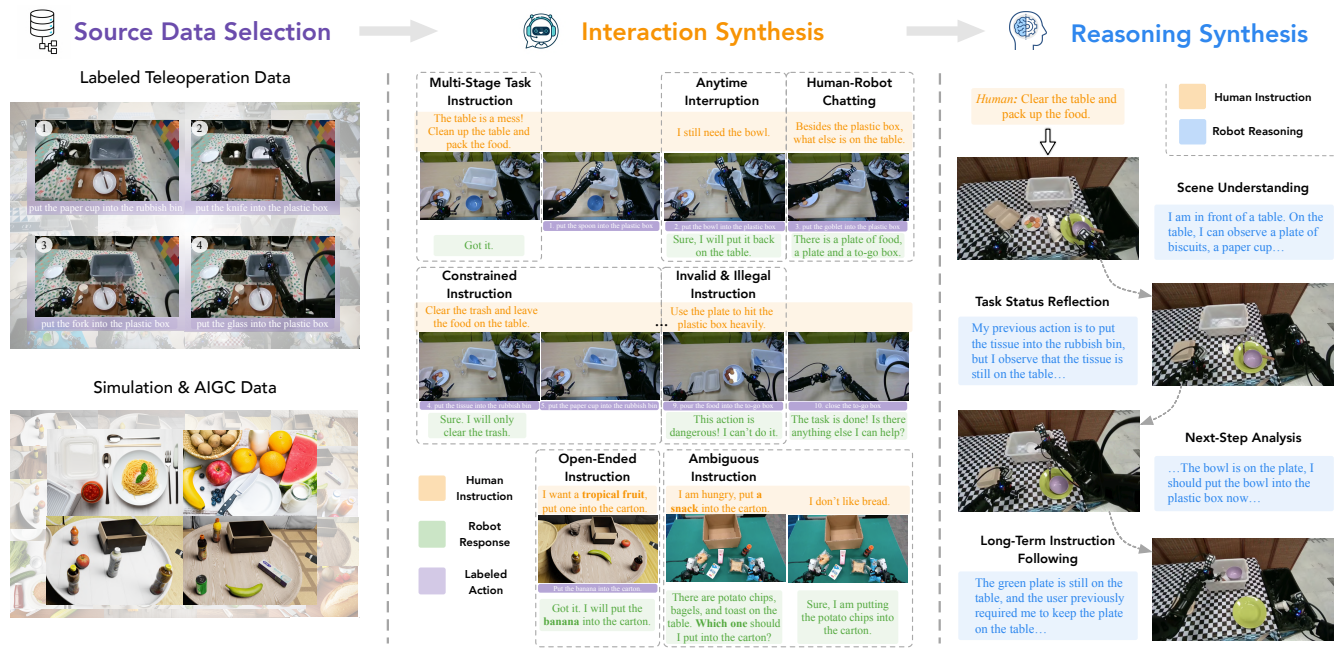Select the 'Open-Ended Instruction' label
The image size is (1344, 649).
tap(597, 468)
